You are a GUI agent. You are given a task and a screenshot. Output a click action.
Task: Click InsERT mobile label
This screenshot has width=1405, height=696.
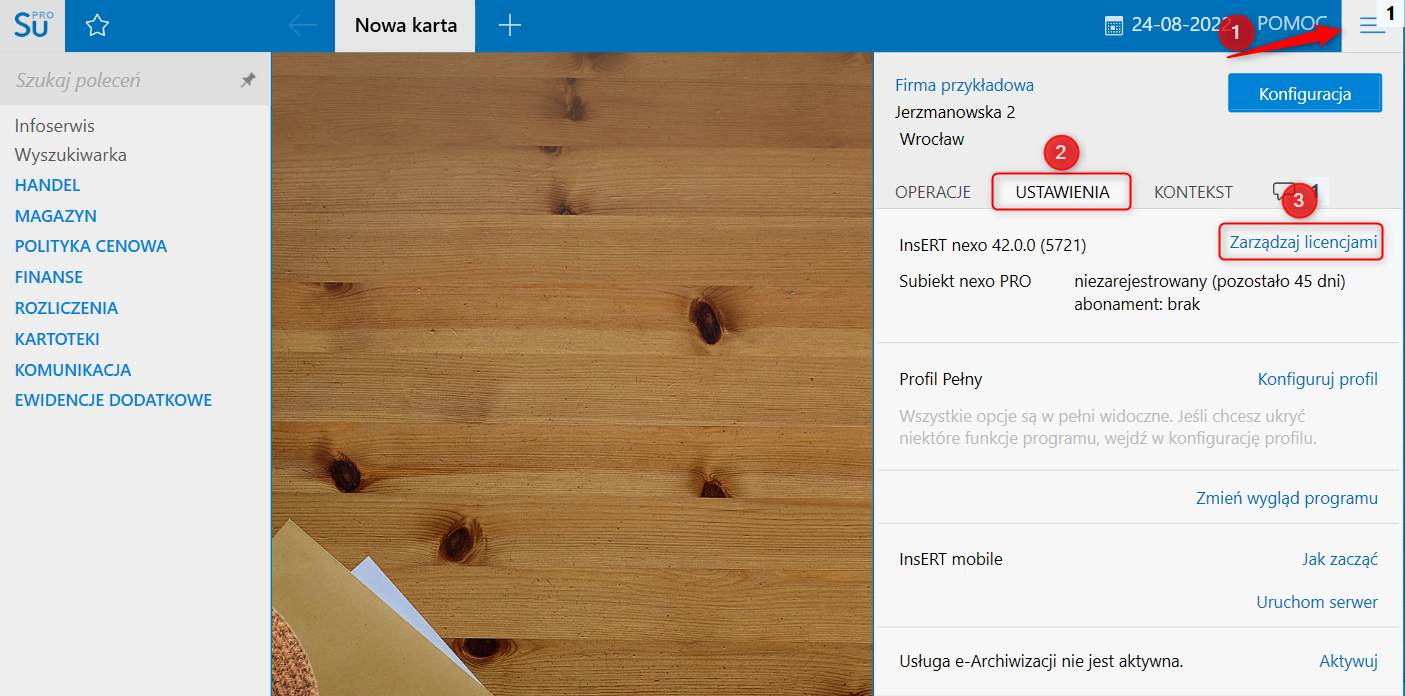coord(951,559)
